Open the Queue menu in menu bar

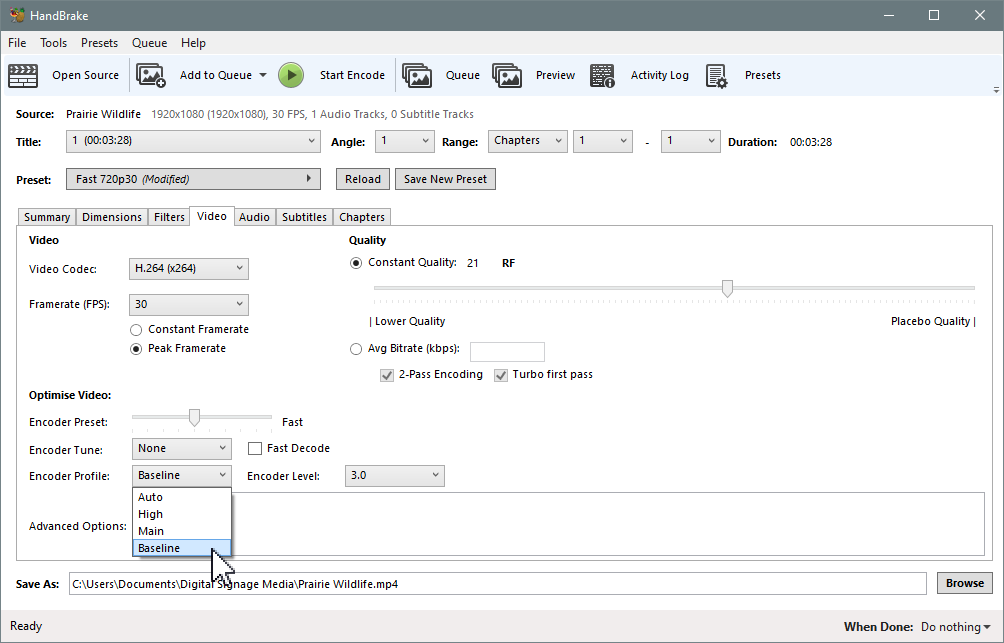click(x=150, y=43)
